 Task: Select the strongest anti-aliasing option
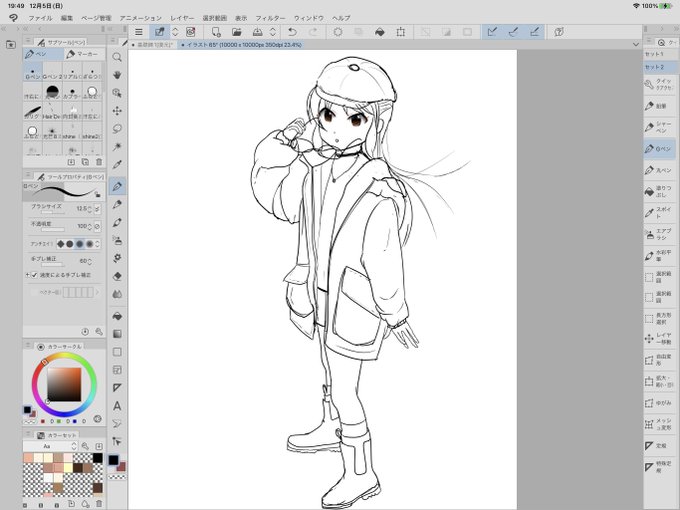point(89,244)
